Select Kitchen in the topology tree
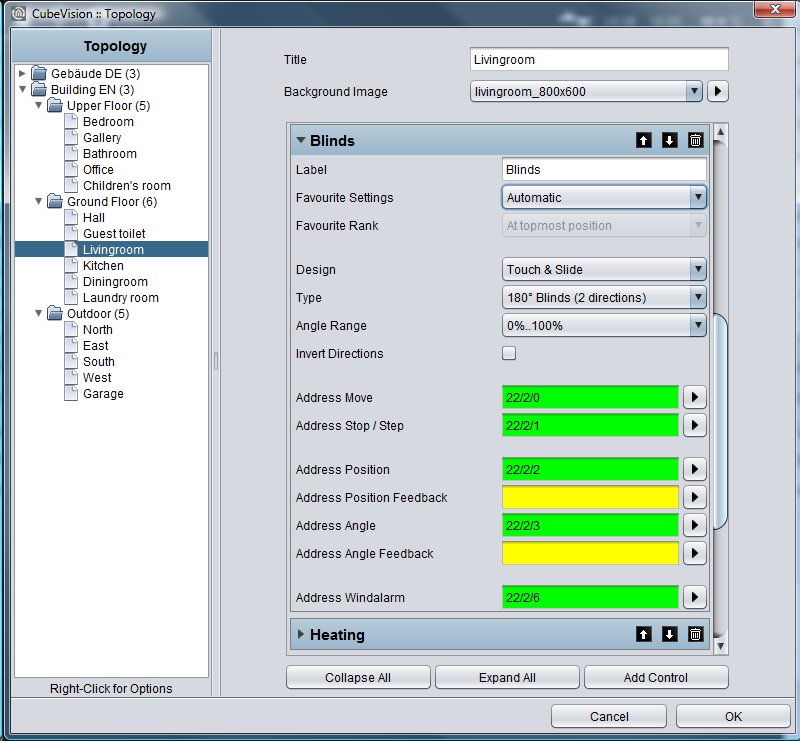The width and height of the screenshot is (800, 741). (103, 266)
